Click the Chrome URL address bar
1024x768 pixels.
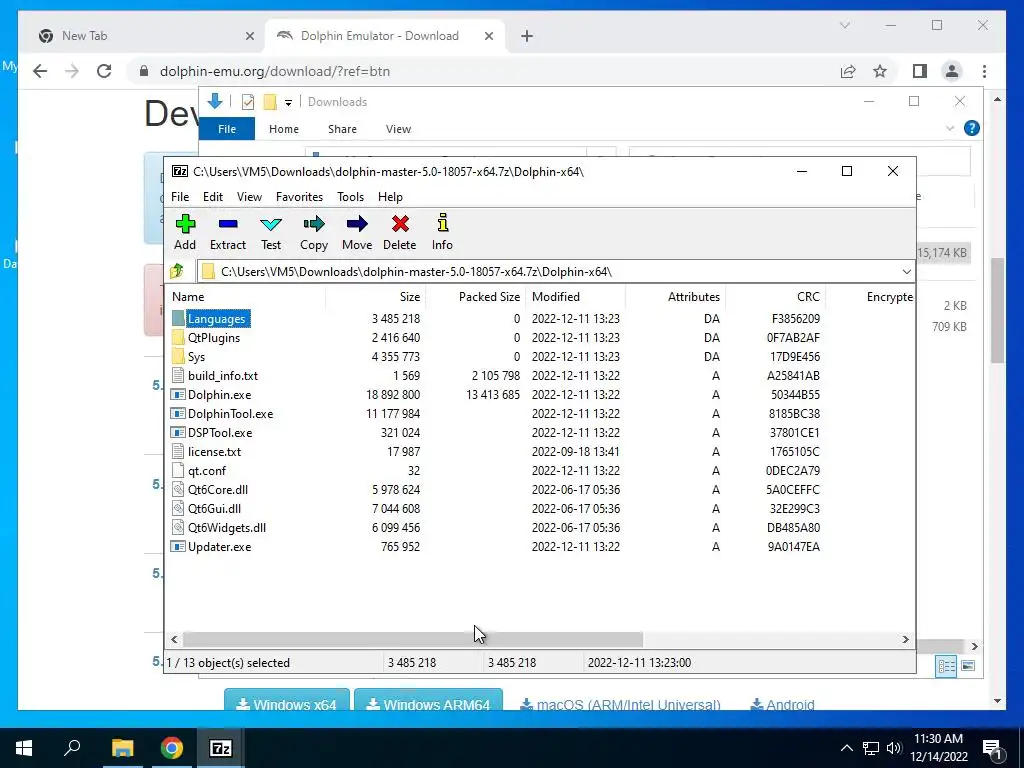(483, 71)
